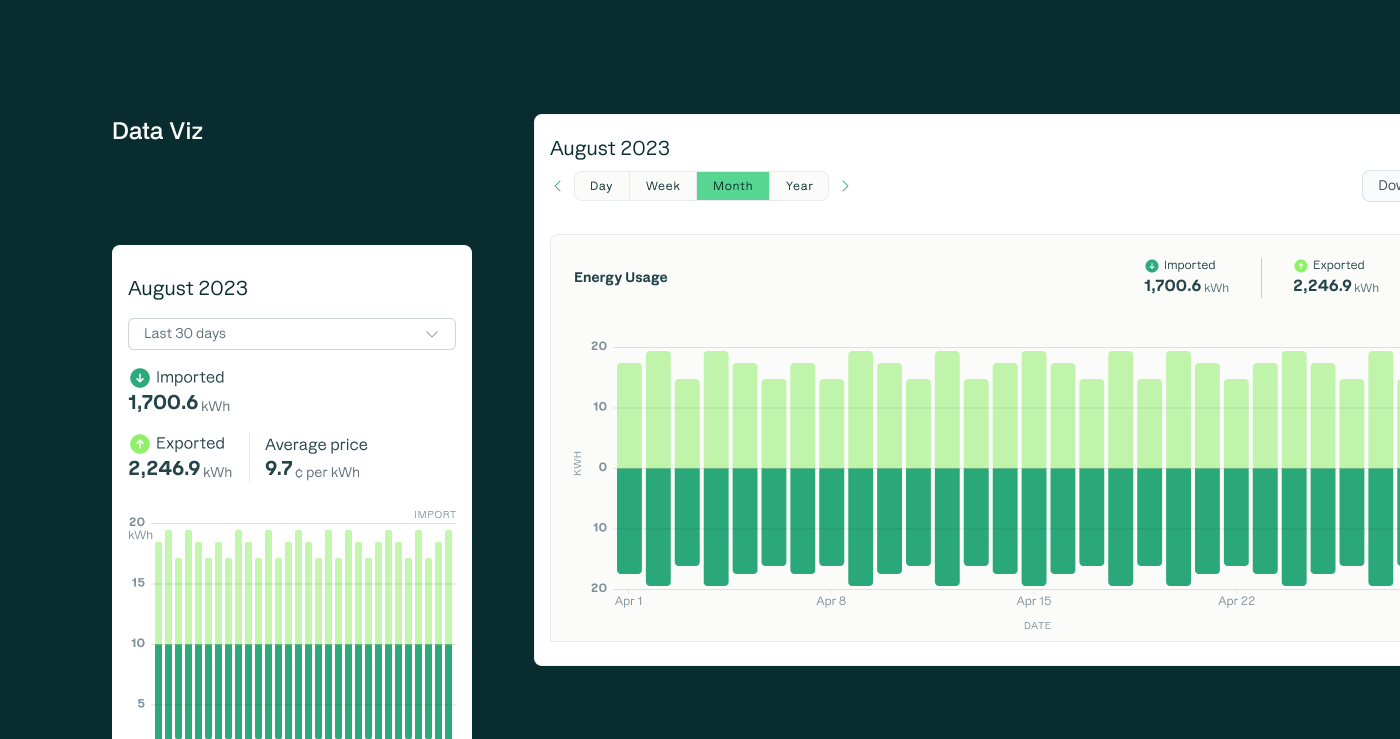Click the chevron arrow inside the date range selector
Screen dimensions: 1400x739
(431, 334)
